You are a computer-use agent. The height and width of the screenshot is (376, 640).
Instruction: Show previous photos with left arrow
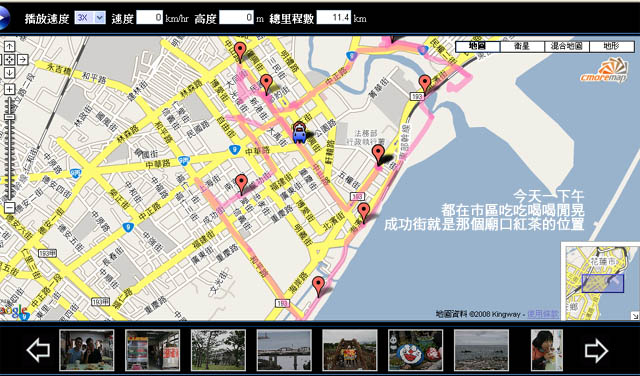pos(38,350)
